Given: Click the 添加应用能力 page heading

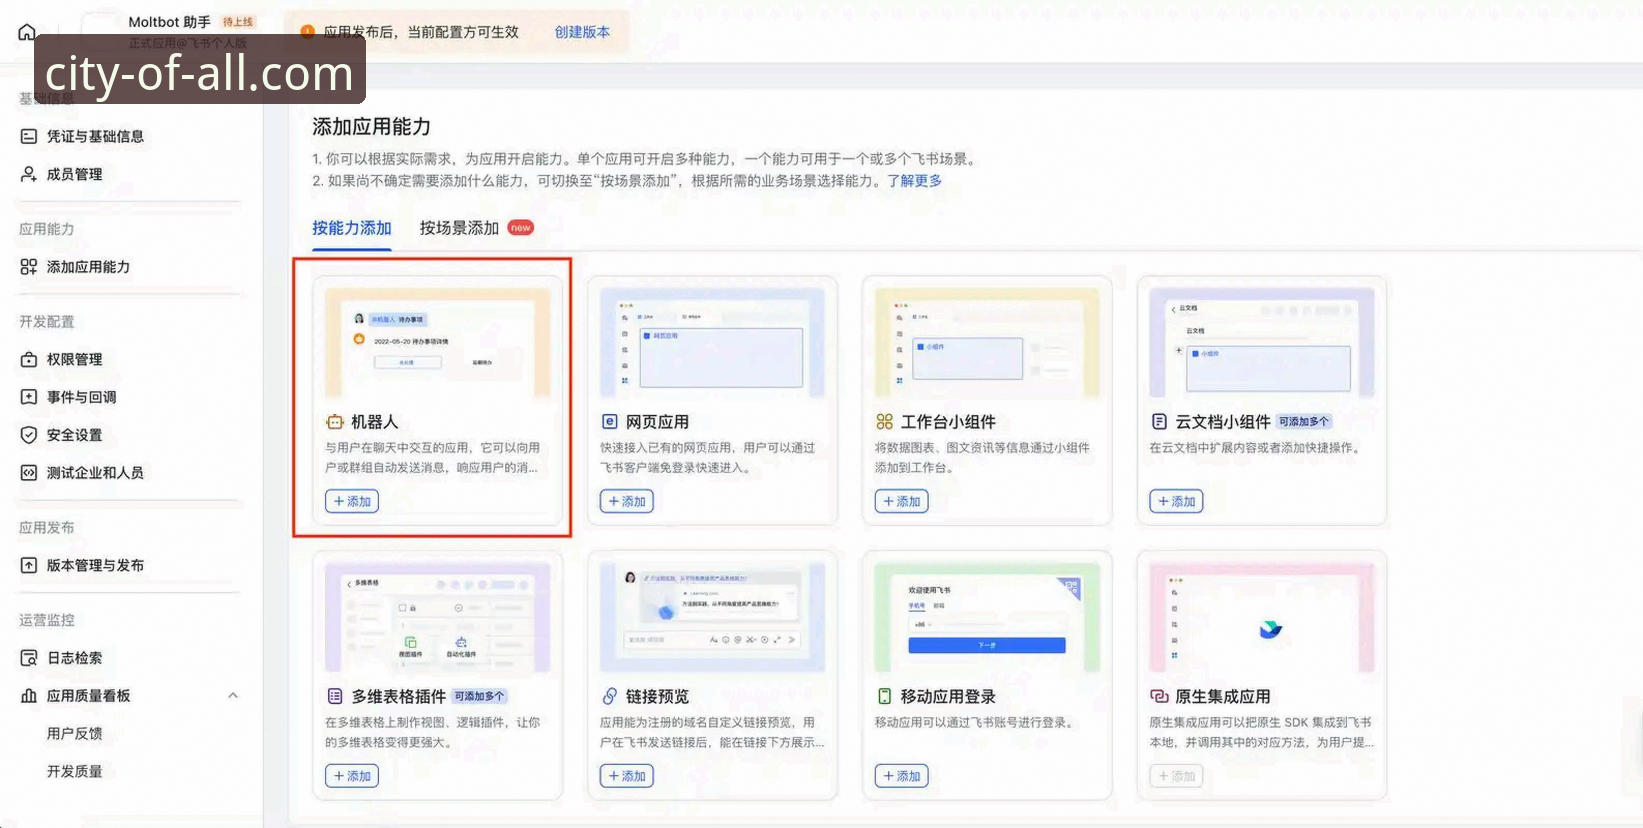Looking at the screenshot, I should point(372,127).
